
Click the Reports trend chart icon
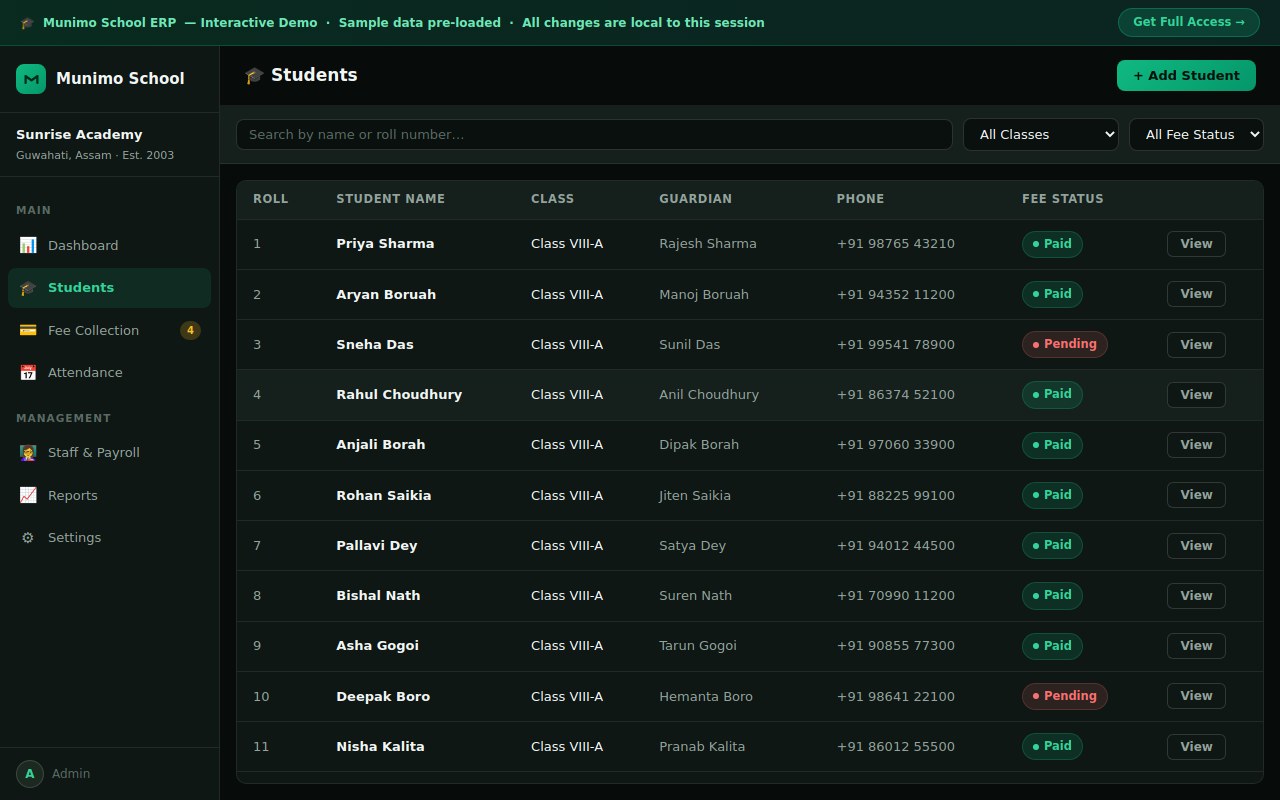[x=28, y=495]
